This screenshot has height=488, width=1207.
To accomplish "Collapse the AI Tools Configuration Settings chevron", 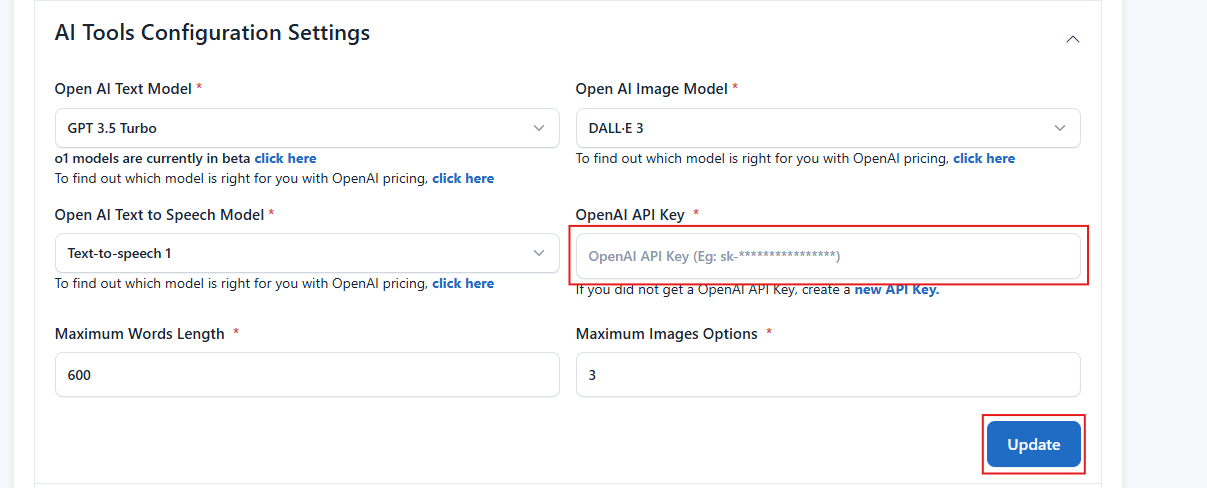I will coord(1073,39).
